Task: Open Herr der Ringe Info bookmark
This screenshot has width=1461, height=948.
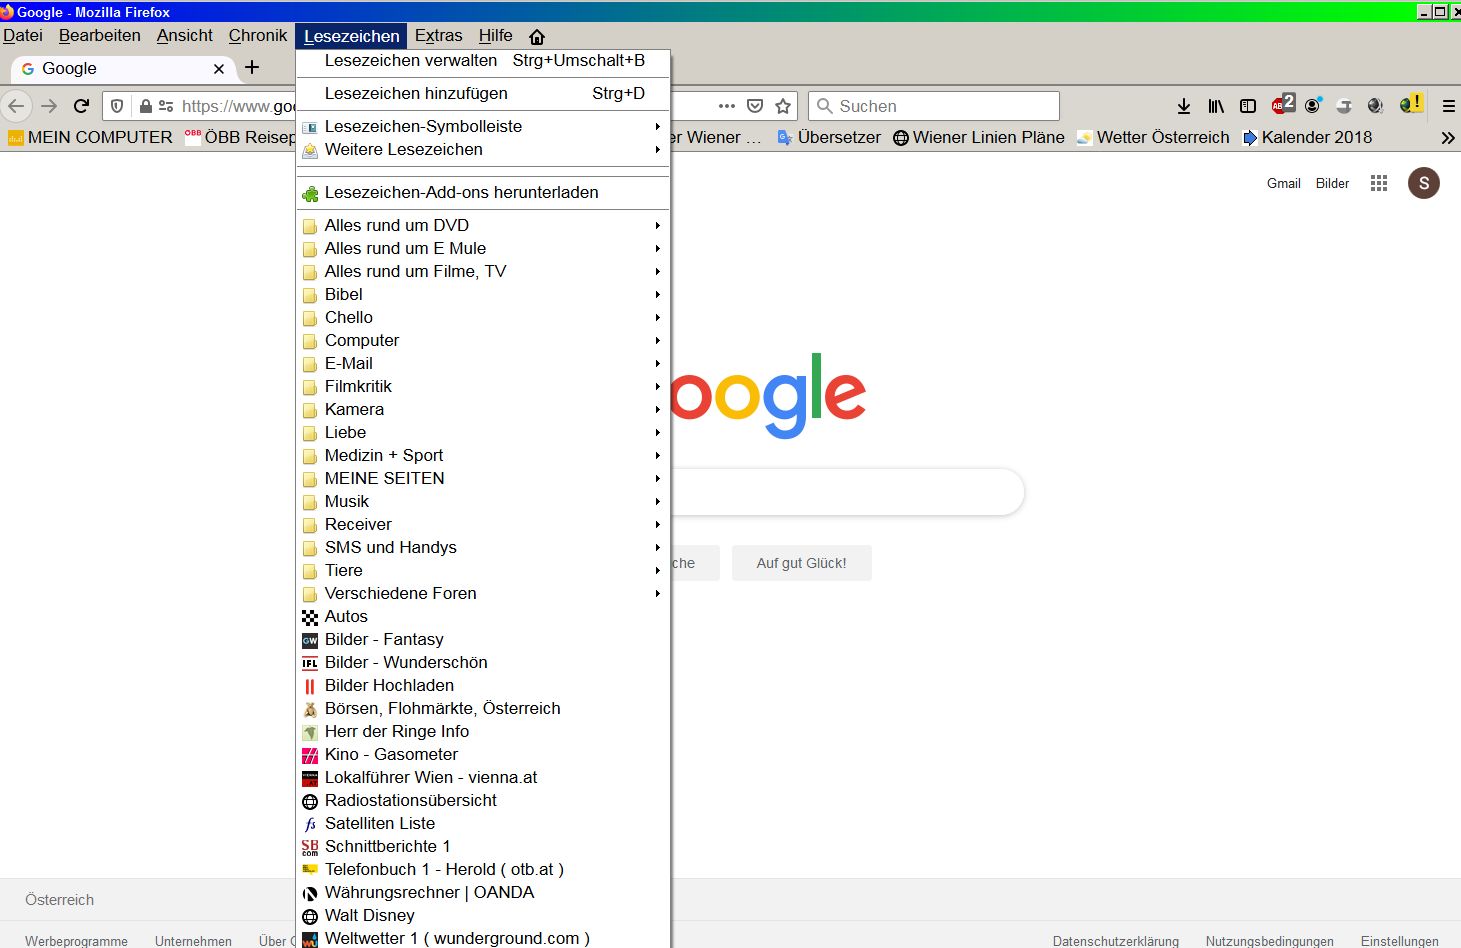Action: point(484,732)
